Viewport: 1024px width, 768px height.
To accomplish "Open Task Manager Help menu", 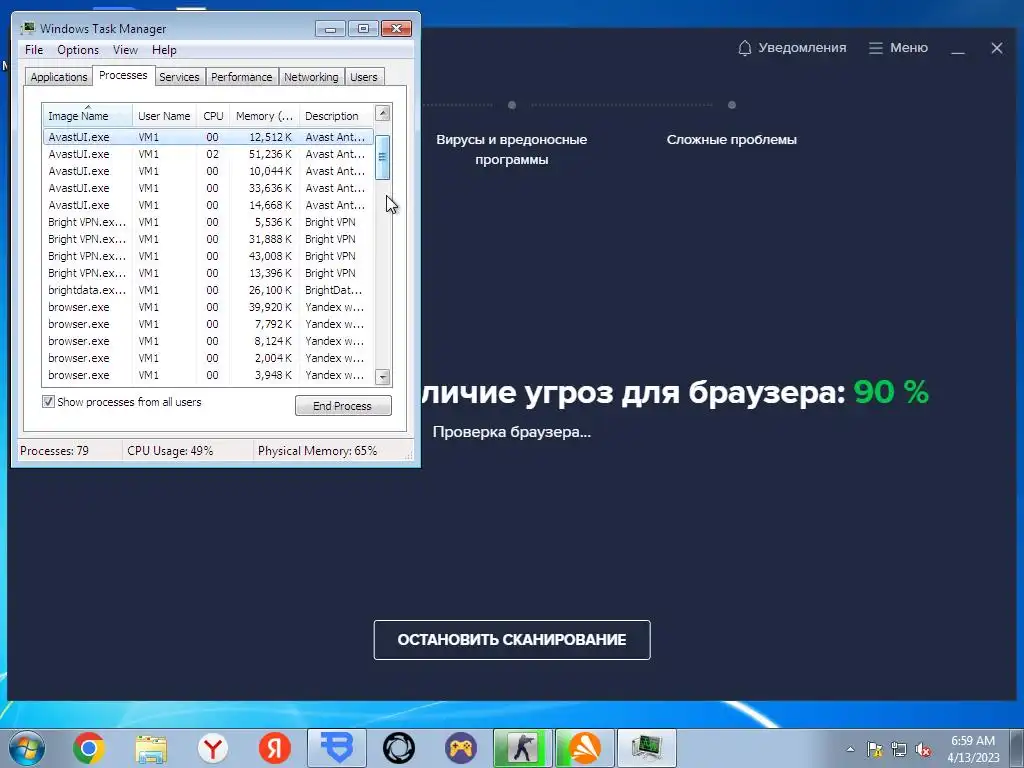I will pyautogui.click(x=164, y=50).
